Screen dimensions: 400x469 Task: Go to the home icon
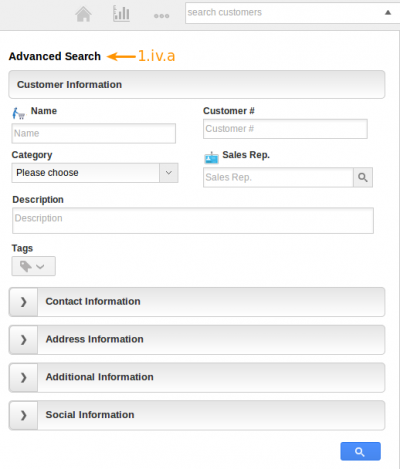tap(83, 14)
